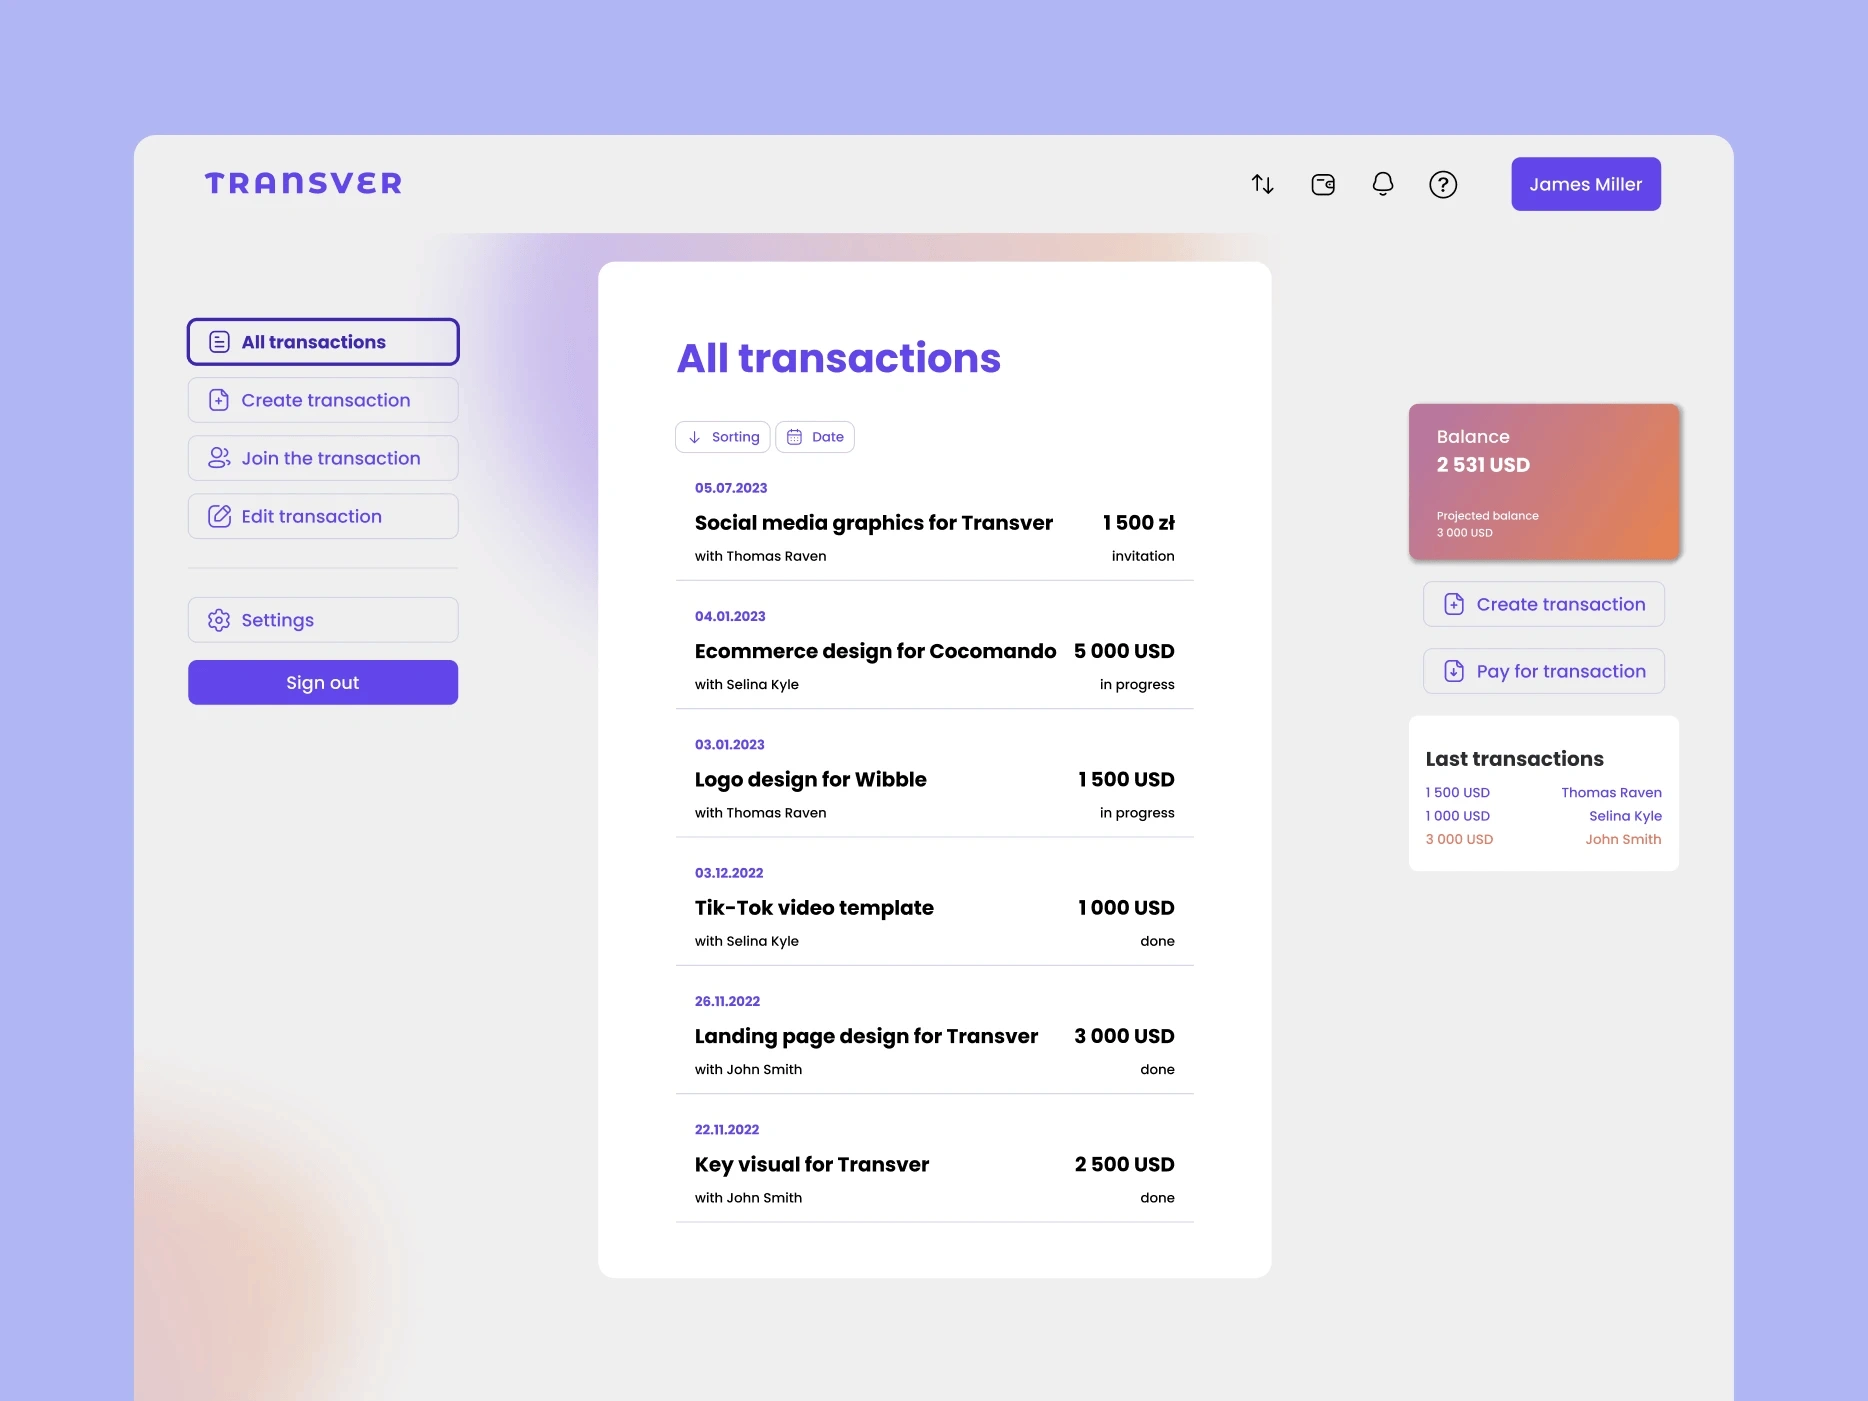Open Settings from the sidebar
Image resolution: width=1868 pixels, height=1401 pixels.
pos(323,620)
